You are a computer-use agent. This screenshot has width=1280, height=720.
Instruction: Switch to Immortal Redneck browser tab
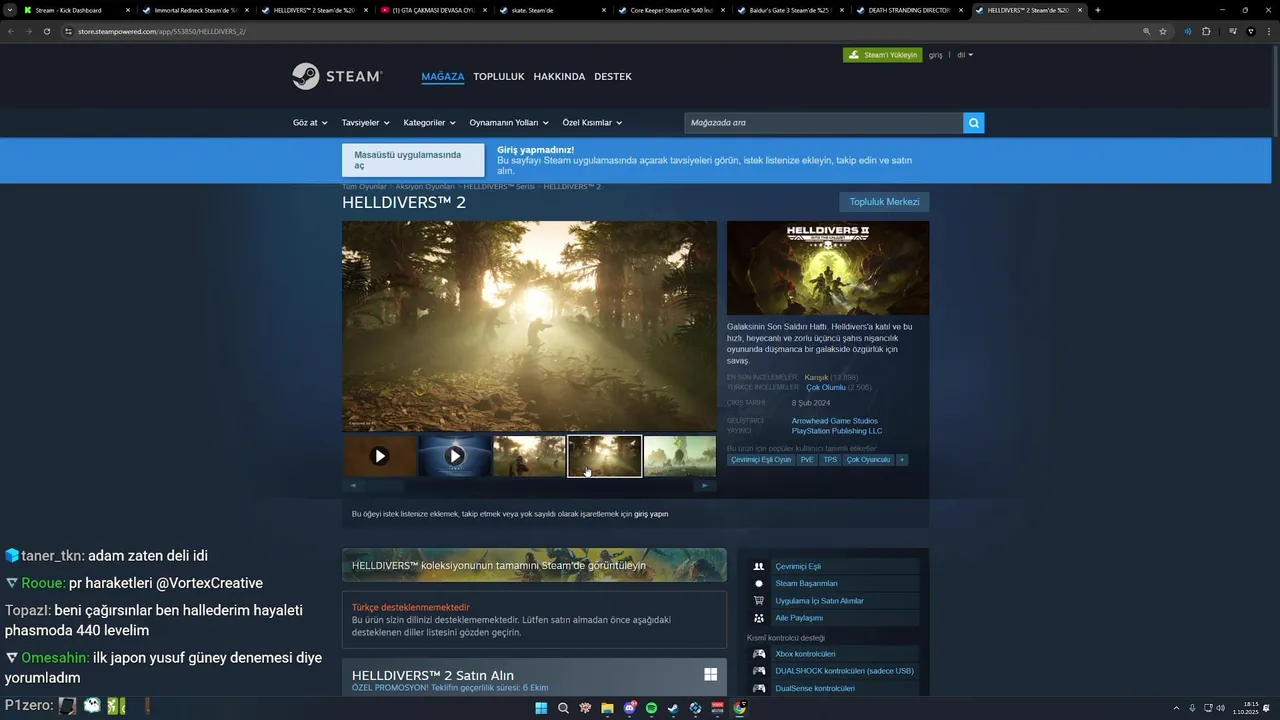coord(196,10)
